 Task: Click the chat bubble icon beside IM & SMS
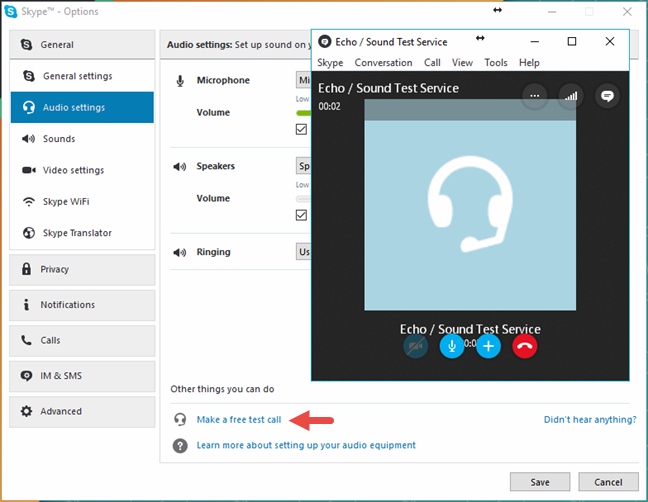(26, 376)
